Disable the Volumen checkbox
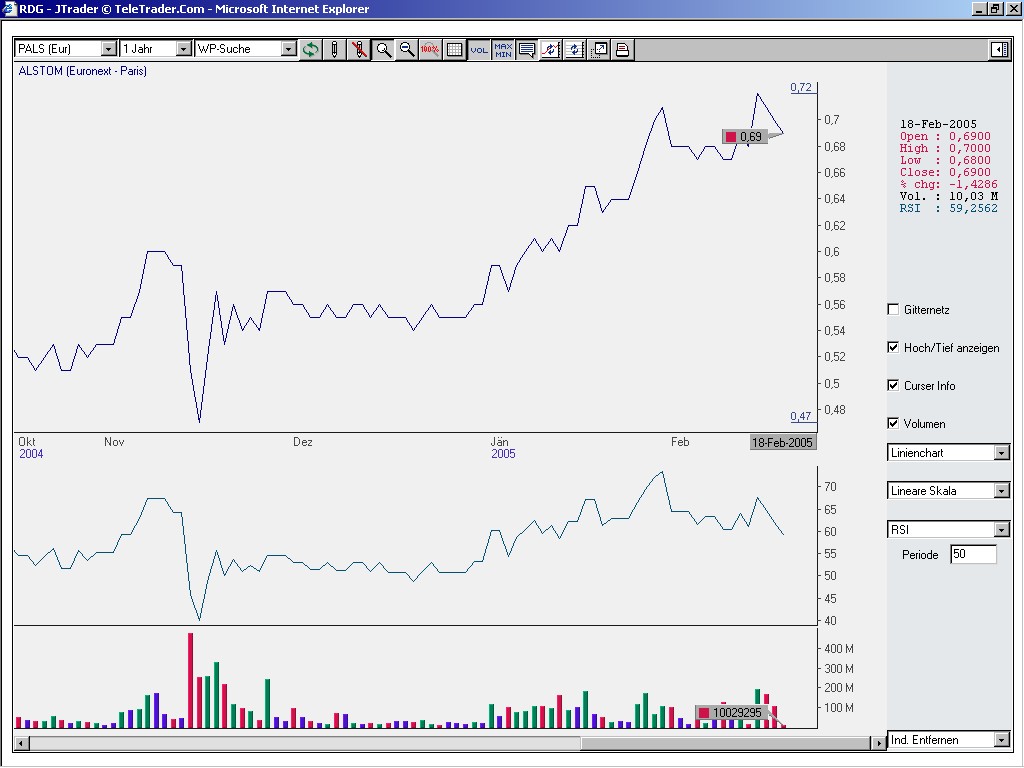This screenshot has height=768, width=1024. click(894, 424)
